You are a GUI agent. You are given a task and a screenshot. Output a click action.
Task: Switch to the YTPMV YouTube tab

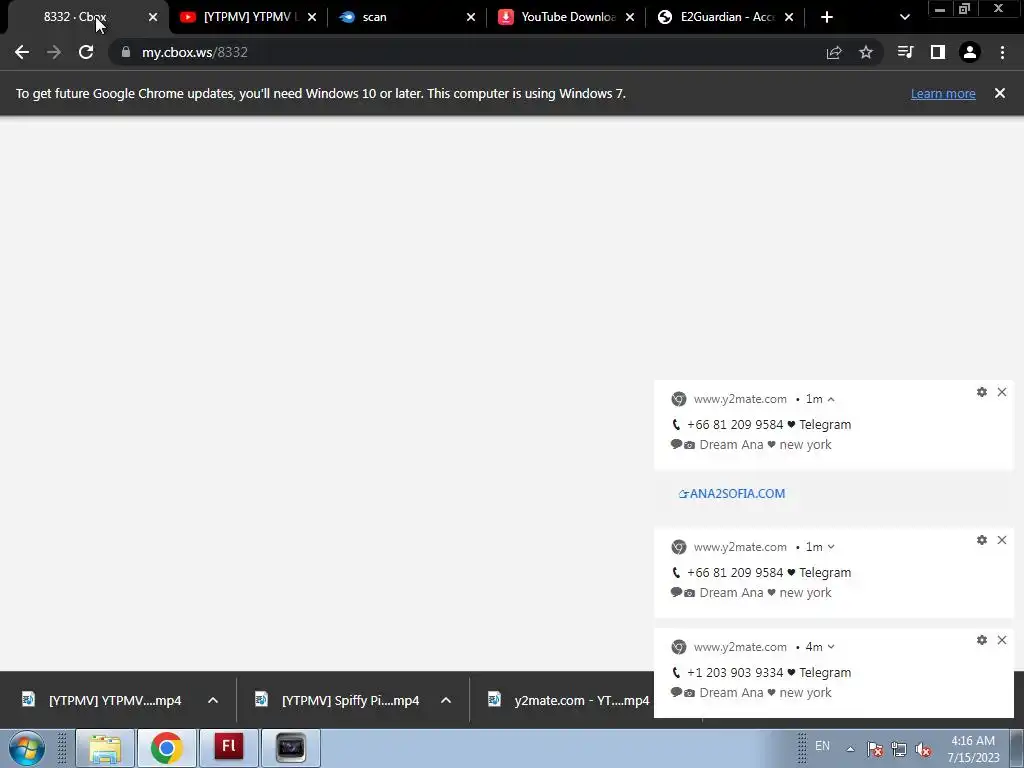(248, 17)
